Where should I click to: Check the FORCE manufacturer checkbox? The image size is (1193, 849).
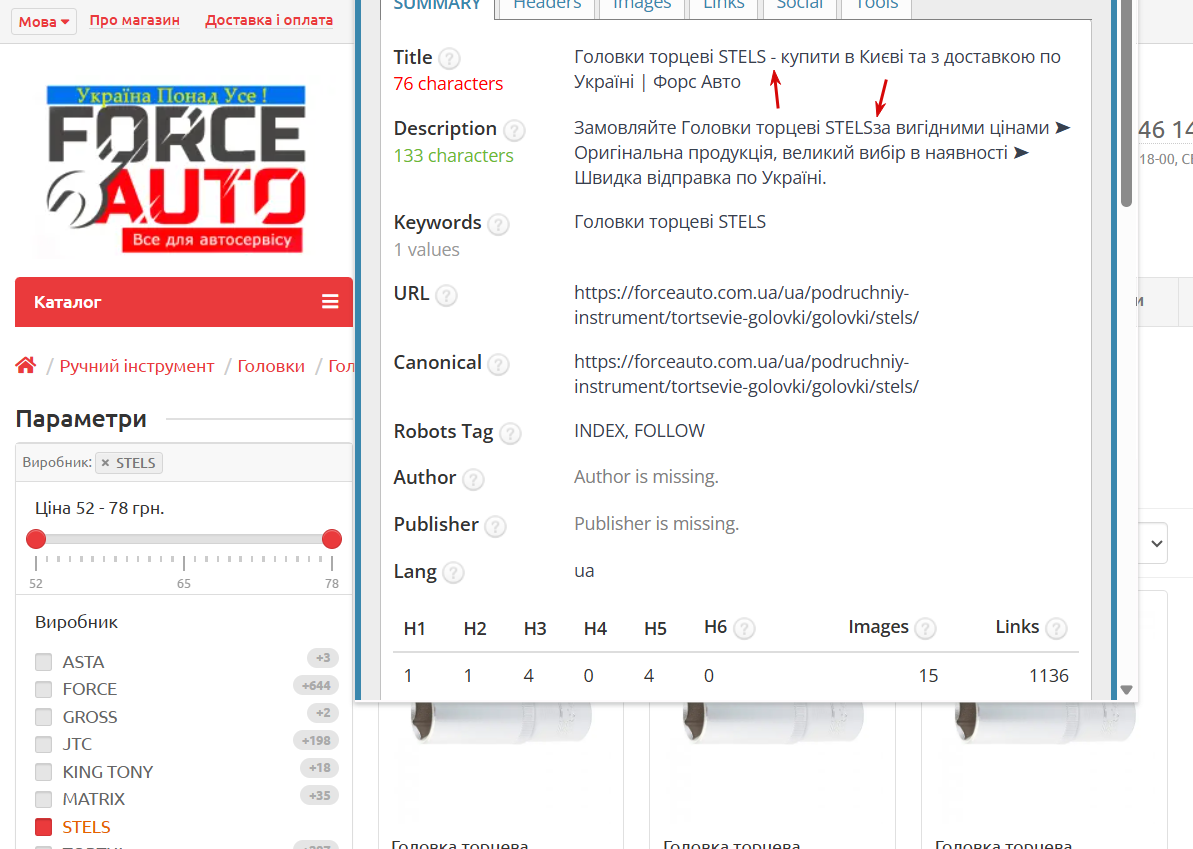pyautogui.click(x=43, y=689)
